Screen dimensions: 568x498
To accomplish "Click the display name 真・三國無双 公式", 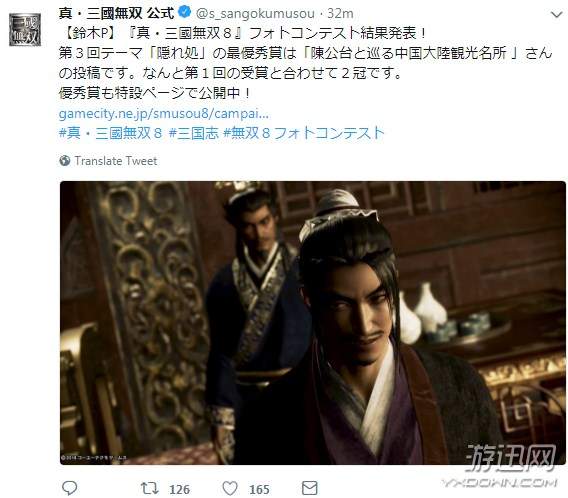I will point(116,13).
